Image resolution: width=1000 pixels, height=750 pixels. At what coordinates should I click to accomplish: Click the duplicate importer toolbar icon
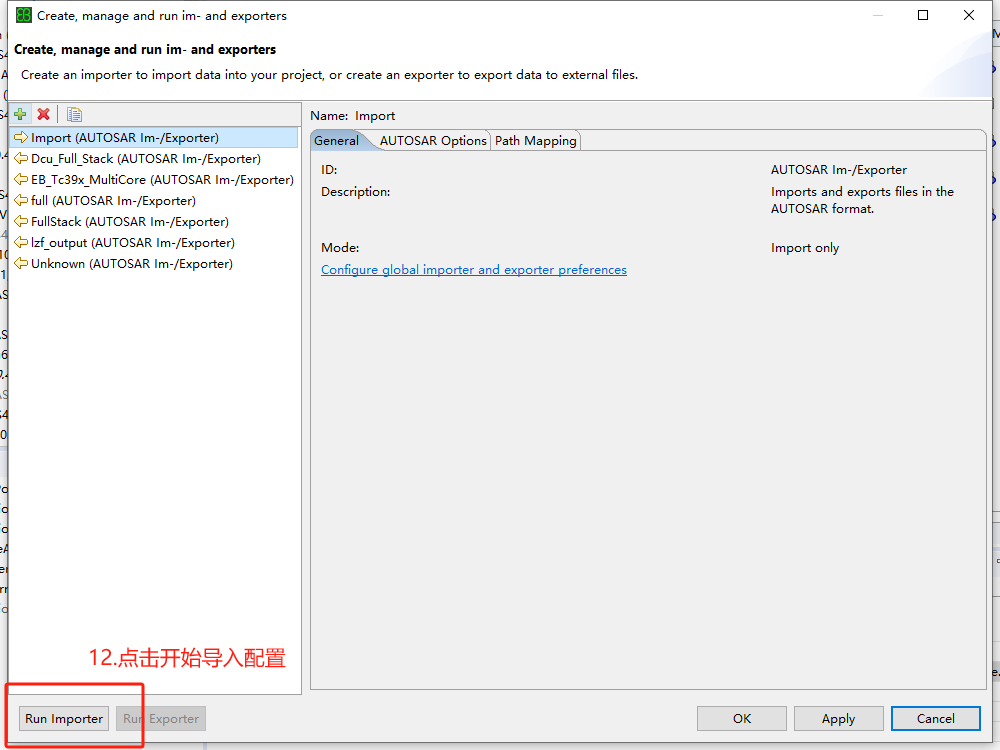pyautogui.click(x=74, y=115)
